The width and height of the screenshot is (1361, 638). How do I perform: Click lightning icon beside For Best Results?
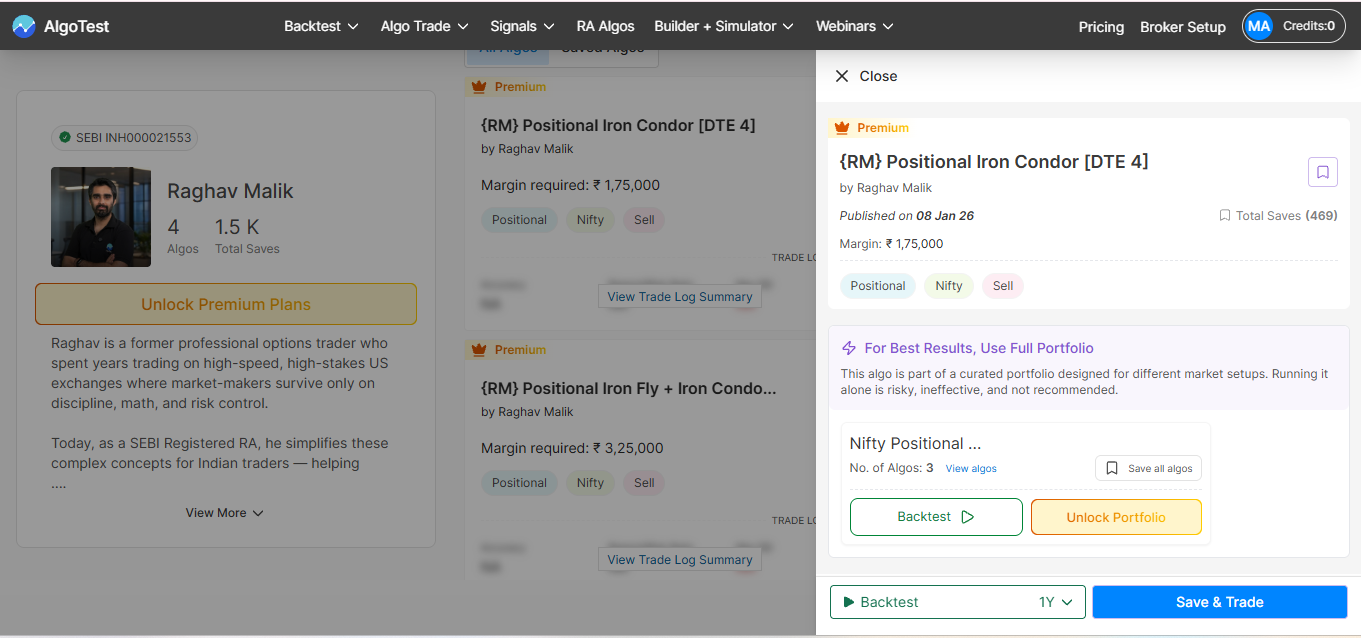849,348
